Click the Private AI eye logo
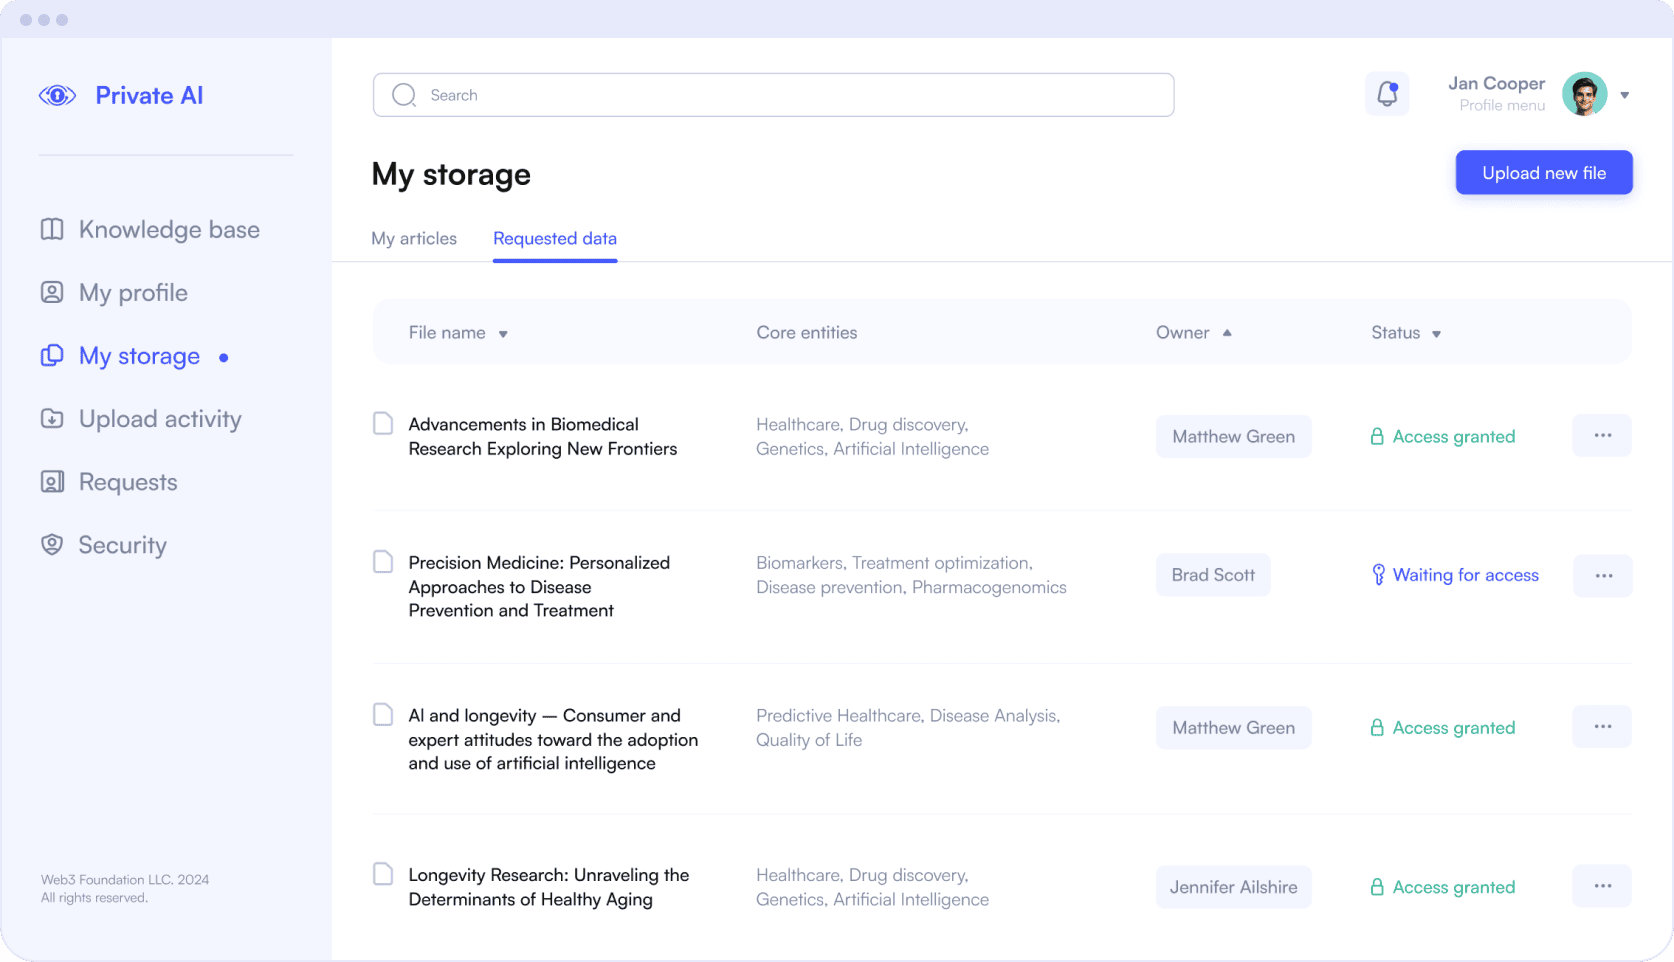The width and height of the screenshot is (1674, 962). tap(57, 96)
